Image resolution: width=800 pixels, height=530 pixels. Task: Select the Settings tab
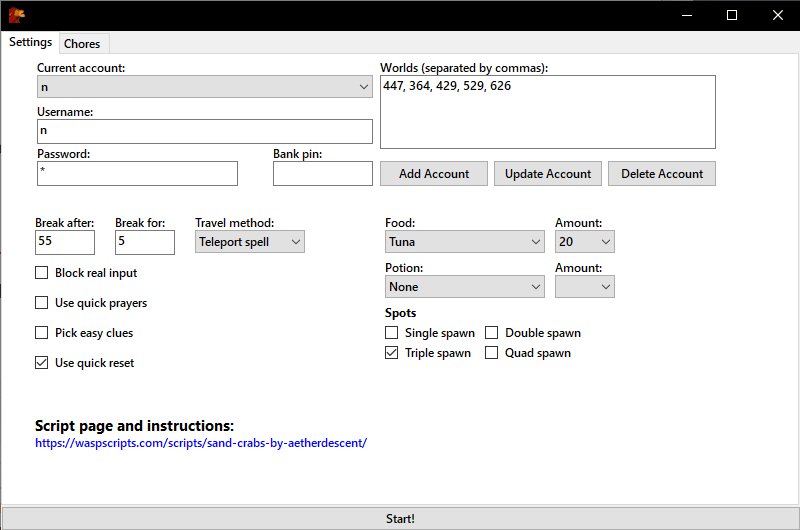click(31, 42)
